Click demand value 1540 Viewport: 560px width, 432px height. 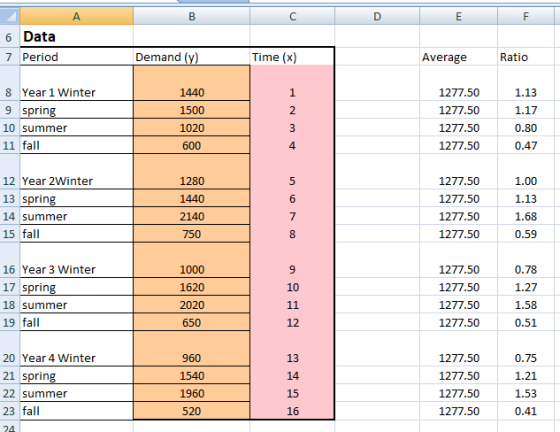(x=192, y=375)
